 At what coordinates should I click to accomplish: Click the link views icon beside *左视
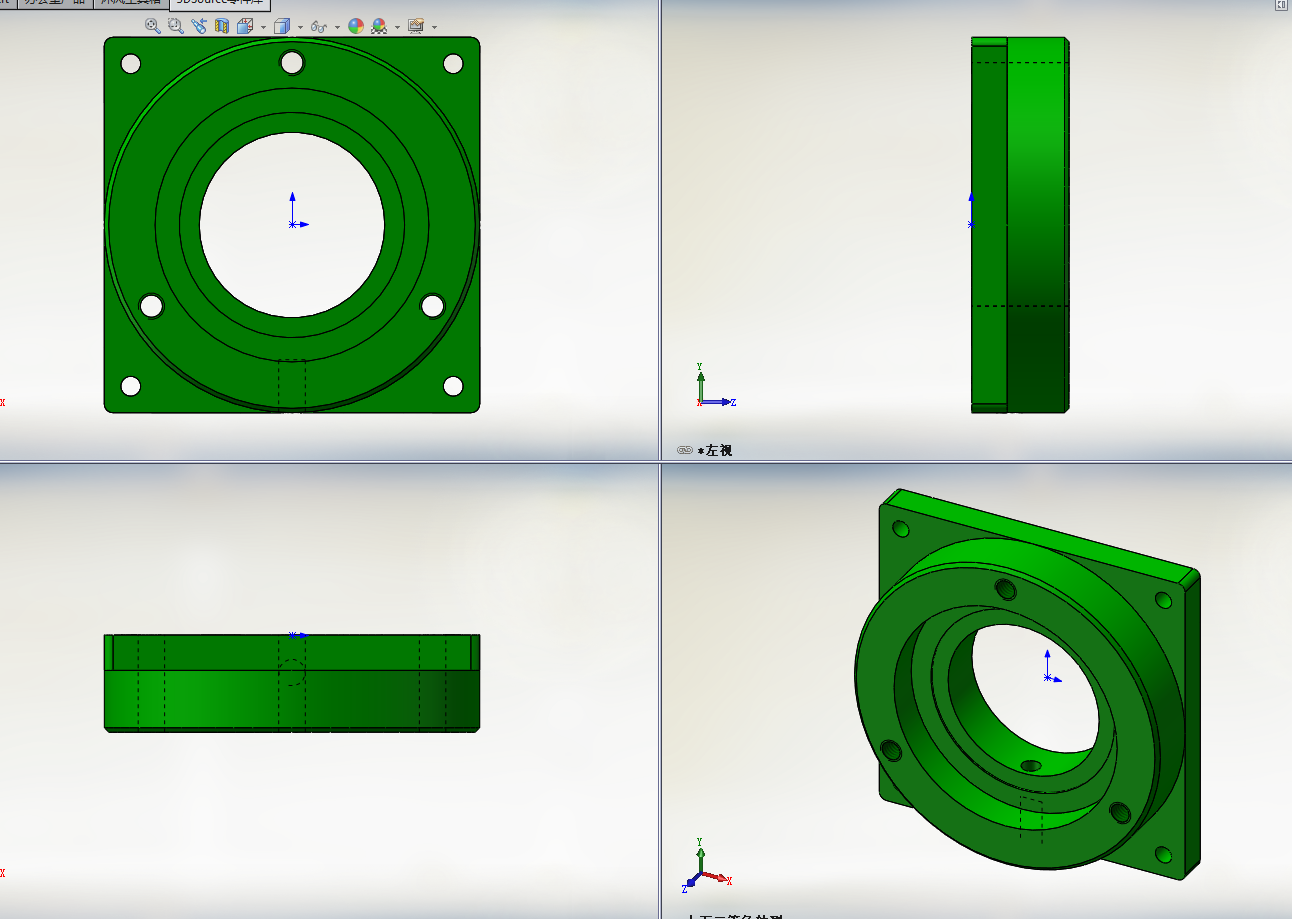[x=685, y=451]
